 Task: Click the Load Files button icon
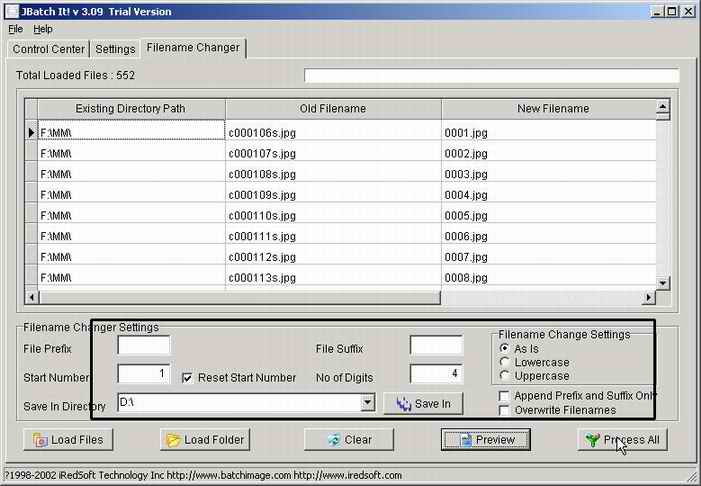[x=41, y=440]
